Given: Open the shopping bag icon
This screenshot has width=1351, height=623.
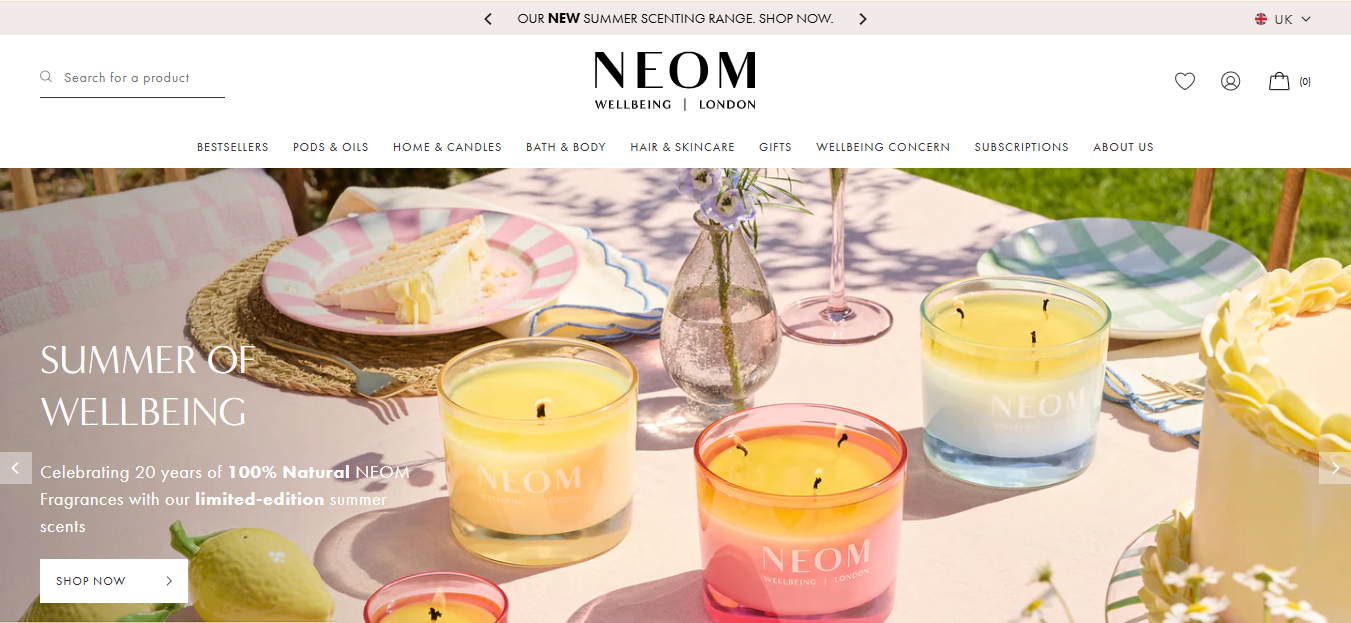Looking at the screenshot, I should [1279, 81].
